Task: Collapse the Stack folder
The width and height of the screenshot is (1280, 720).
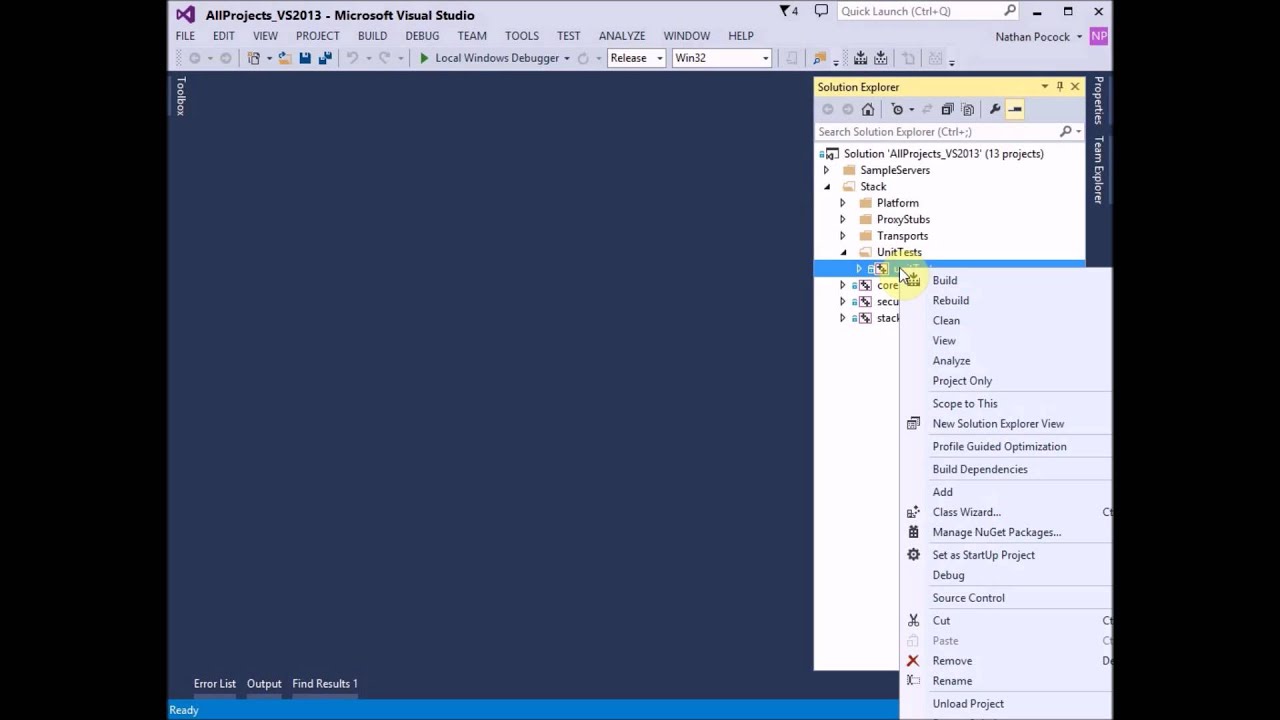Action: click(826, 187)
